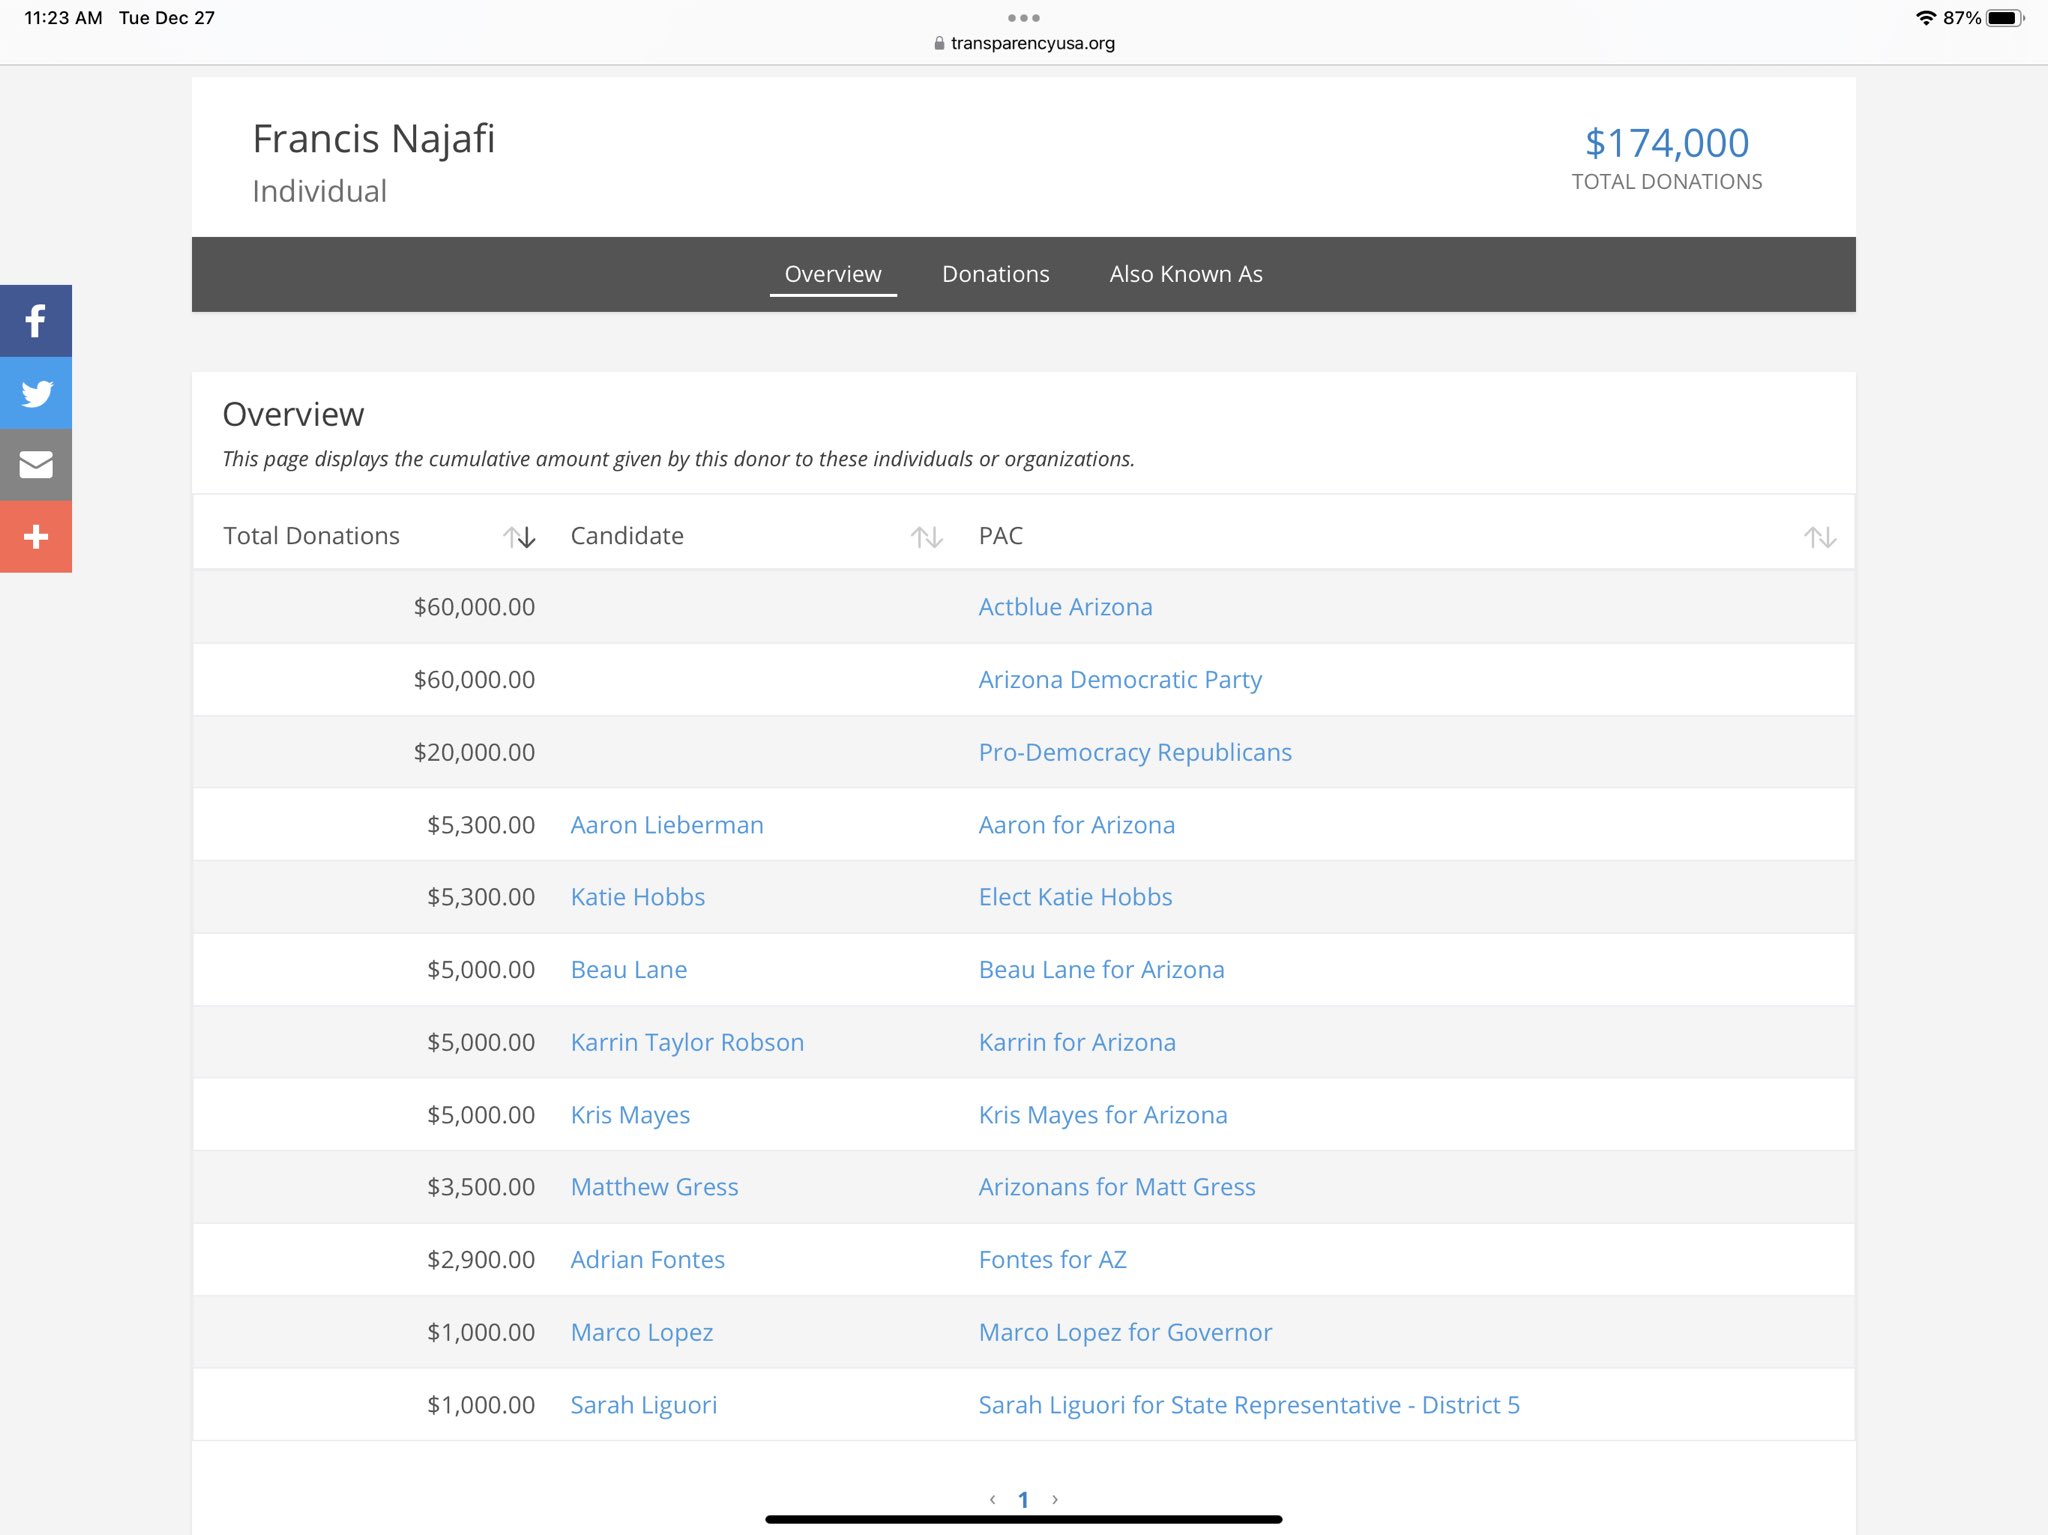This screenshot has width=2048, height=1535.
Task: Switch to the Donations tab
Action: click(995, 274)
